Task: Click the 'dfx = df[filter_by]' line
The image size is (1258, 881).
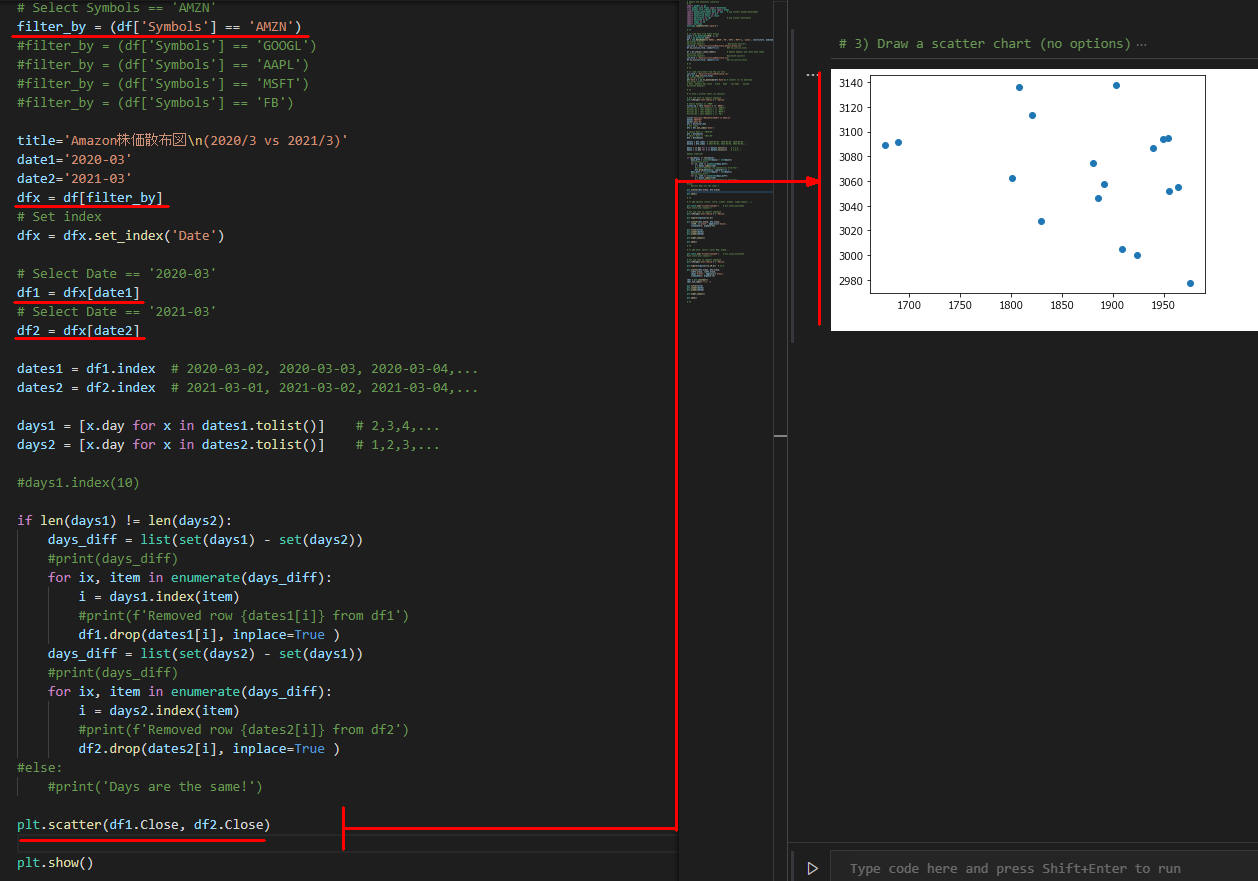Action: pos(89,197)
